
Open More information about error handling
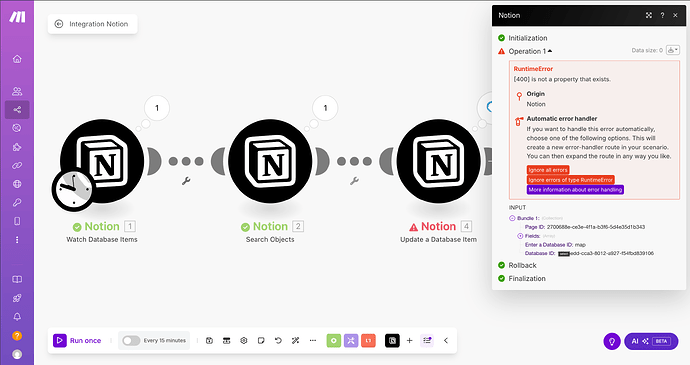click(x=575, y=190)
